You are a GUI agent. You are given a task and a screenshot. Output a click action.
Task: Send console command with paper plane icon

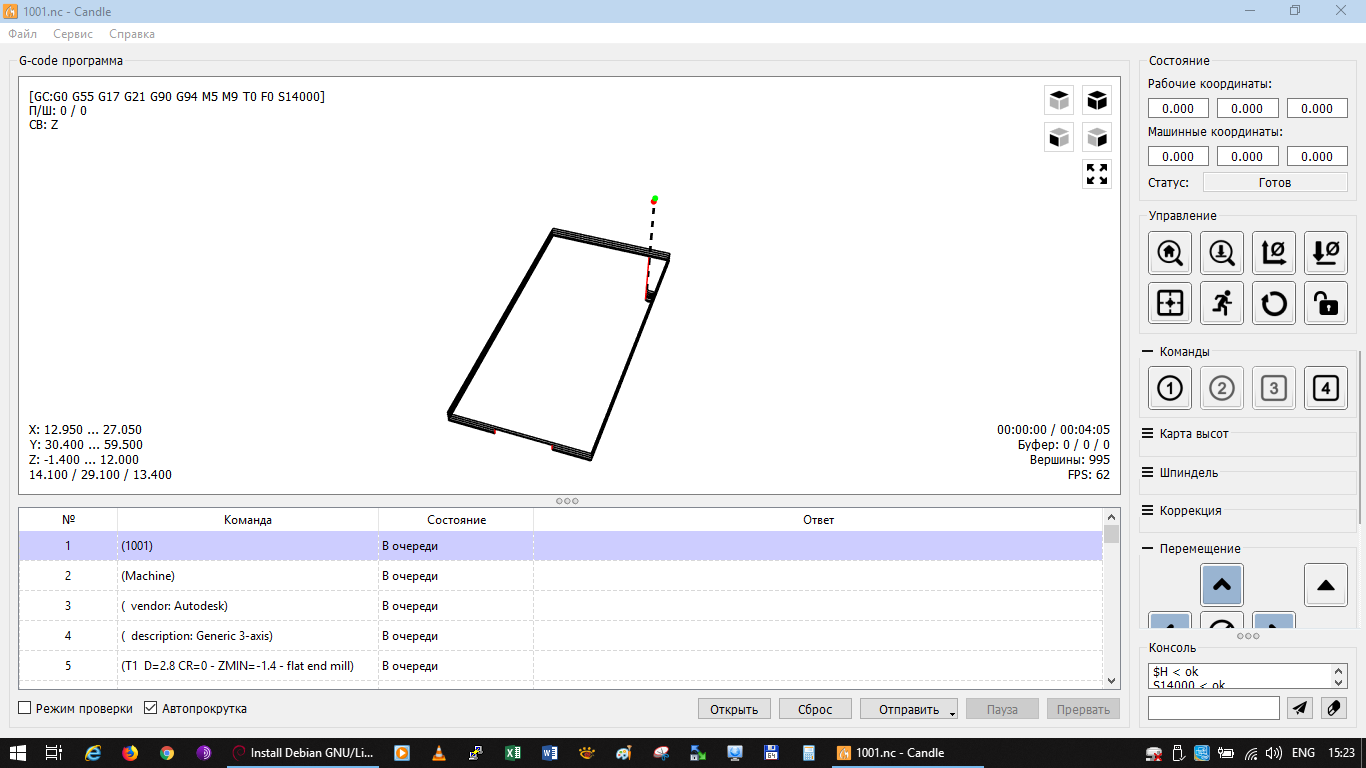pyautogui.click(x=1299, y=707)
